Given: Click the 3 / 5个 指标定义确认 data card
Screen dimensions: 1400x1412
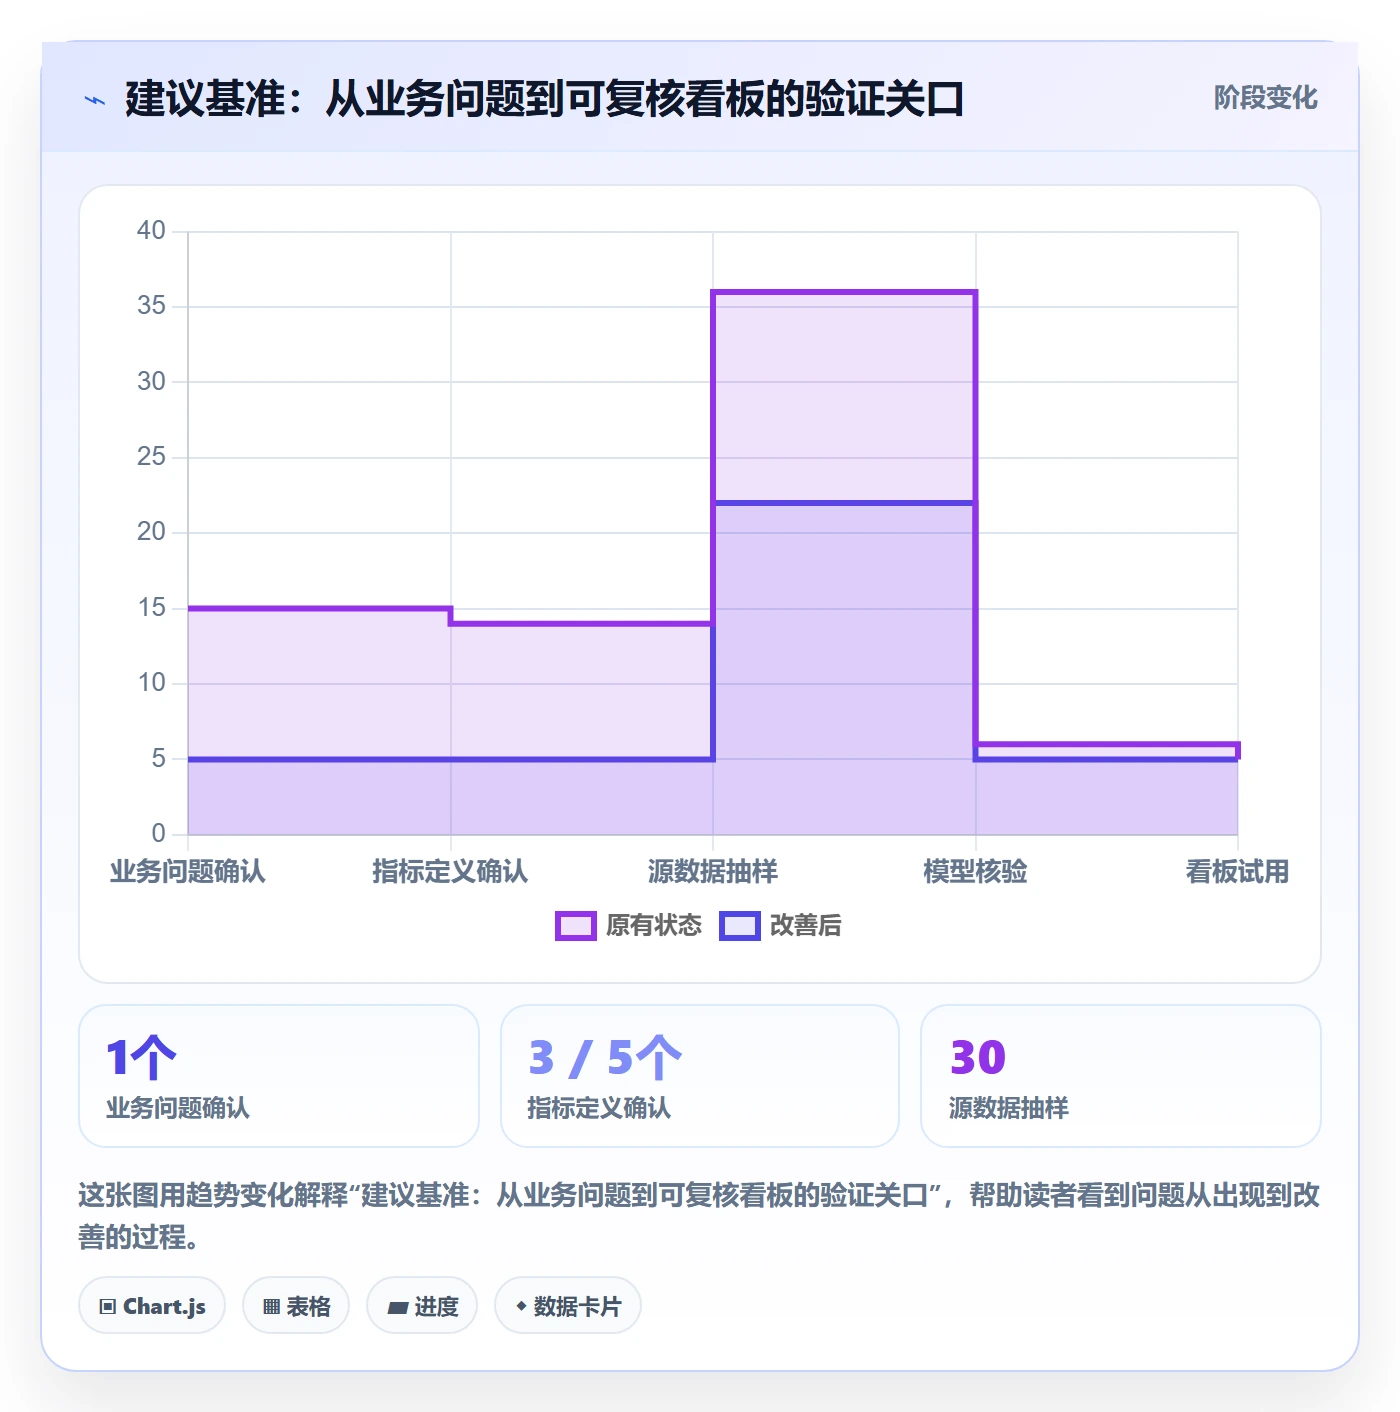Looking at the screenshot, I should pos(700,1076).
